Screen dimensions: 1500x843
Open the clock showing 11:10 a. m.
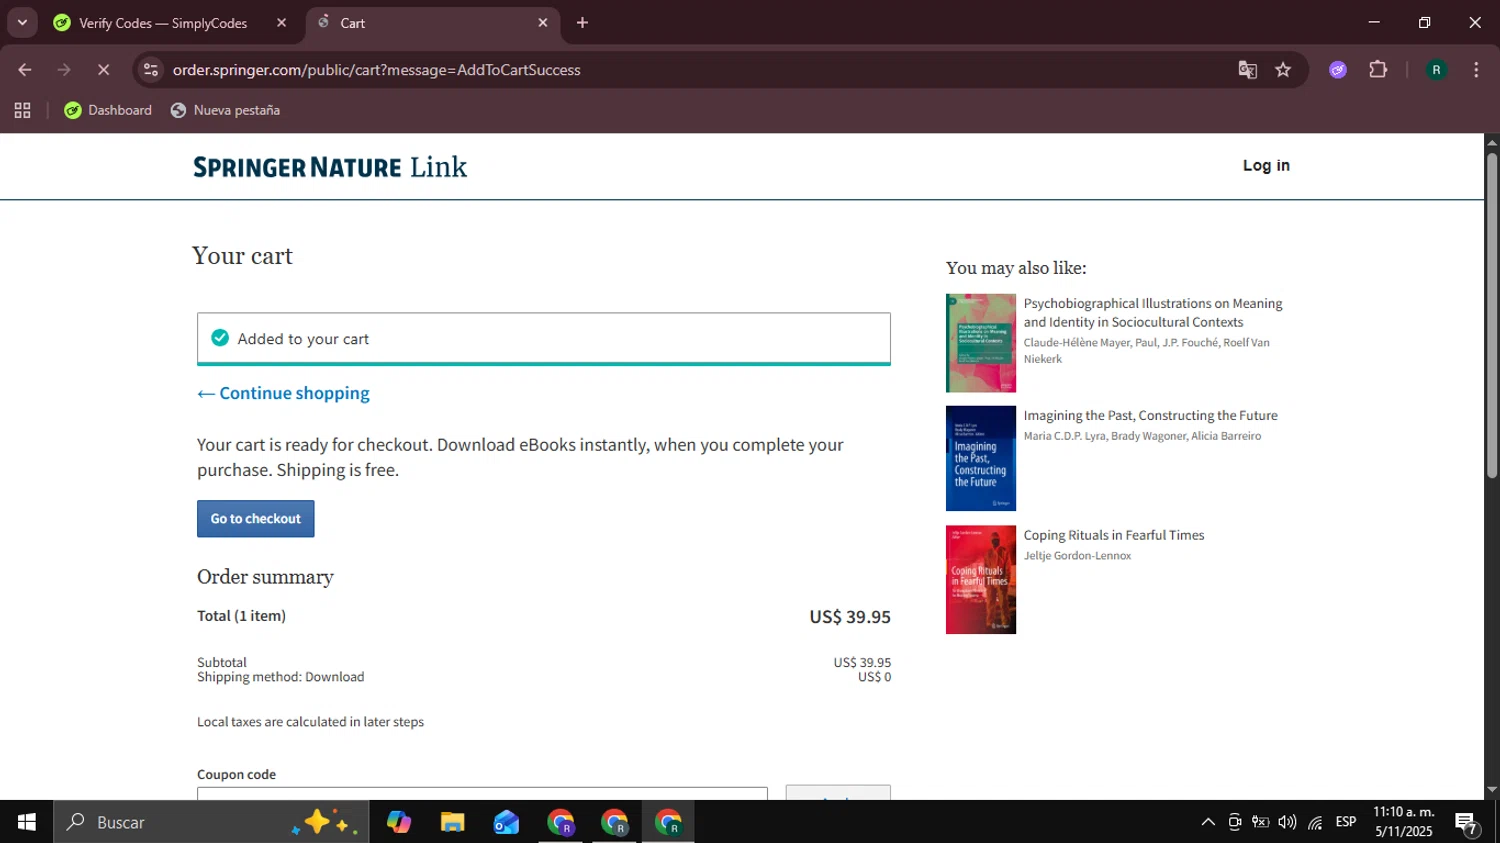(x=1404, y=822)
